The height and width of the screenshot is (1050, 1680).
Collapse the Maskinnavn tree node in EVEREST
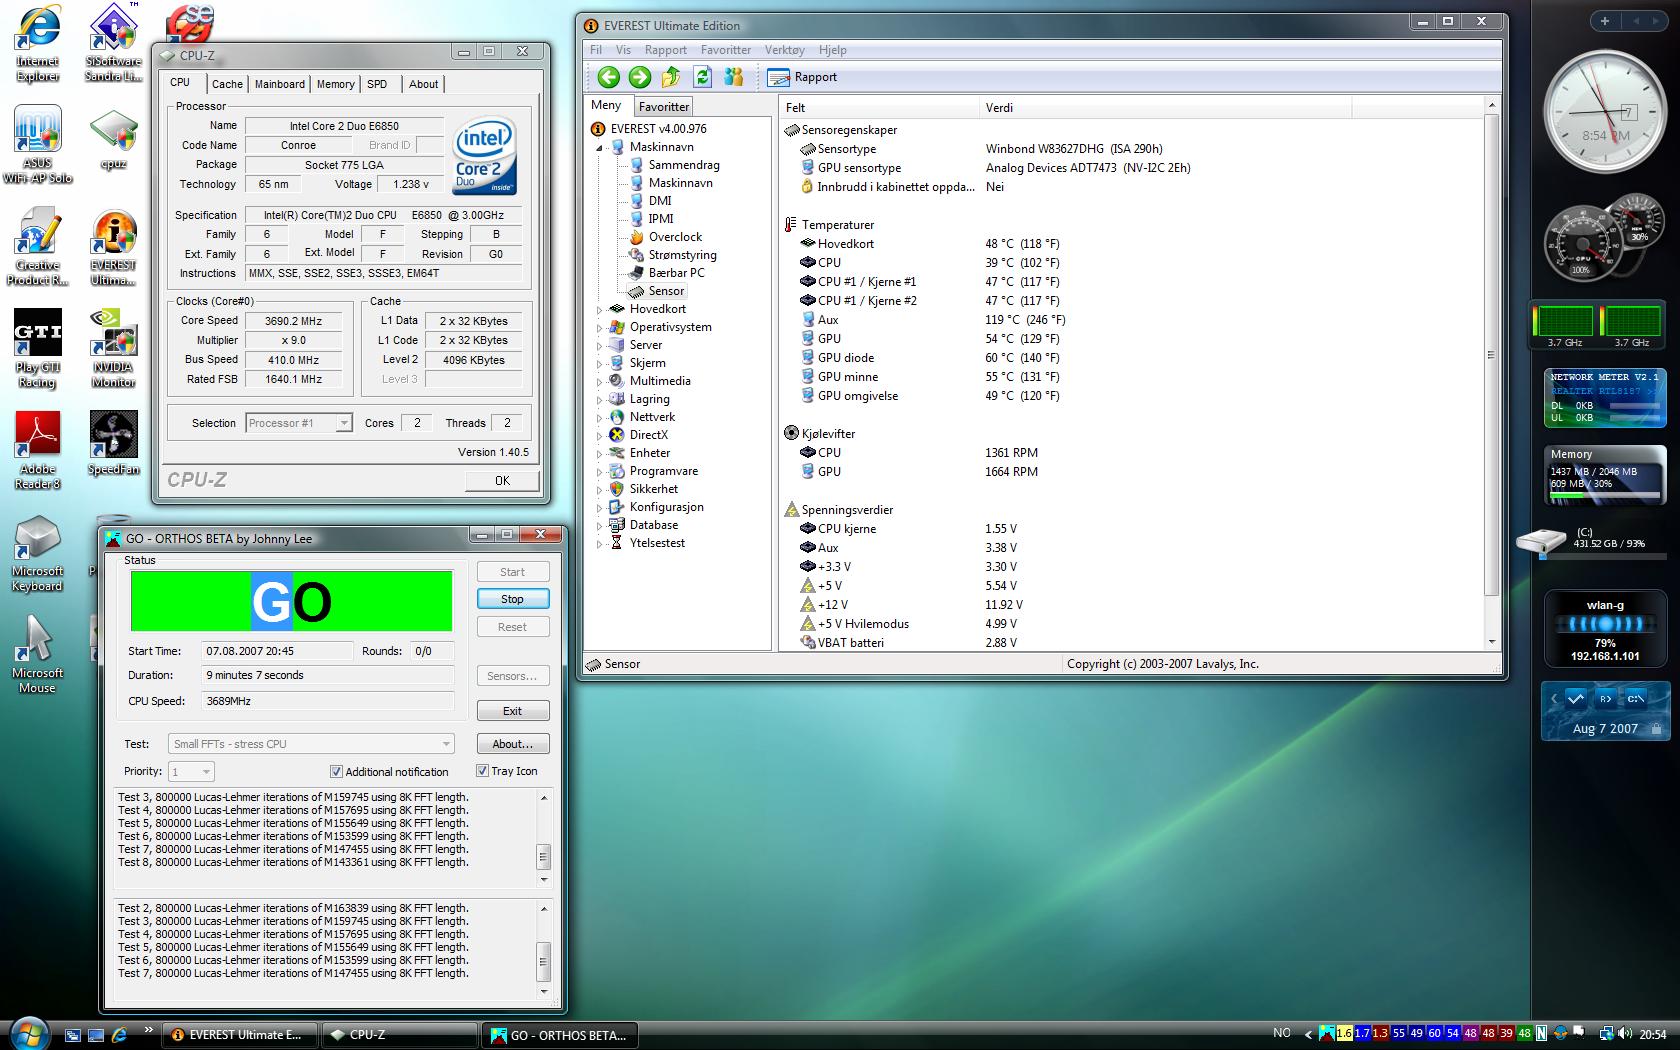tap(600, 147)
